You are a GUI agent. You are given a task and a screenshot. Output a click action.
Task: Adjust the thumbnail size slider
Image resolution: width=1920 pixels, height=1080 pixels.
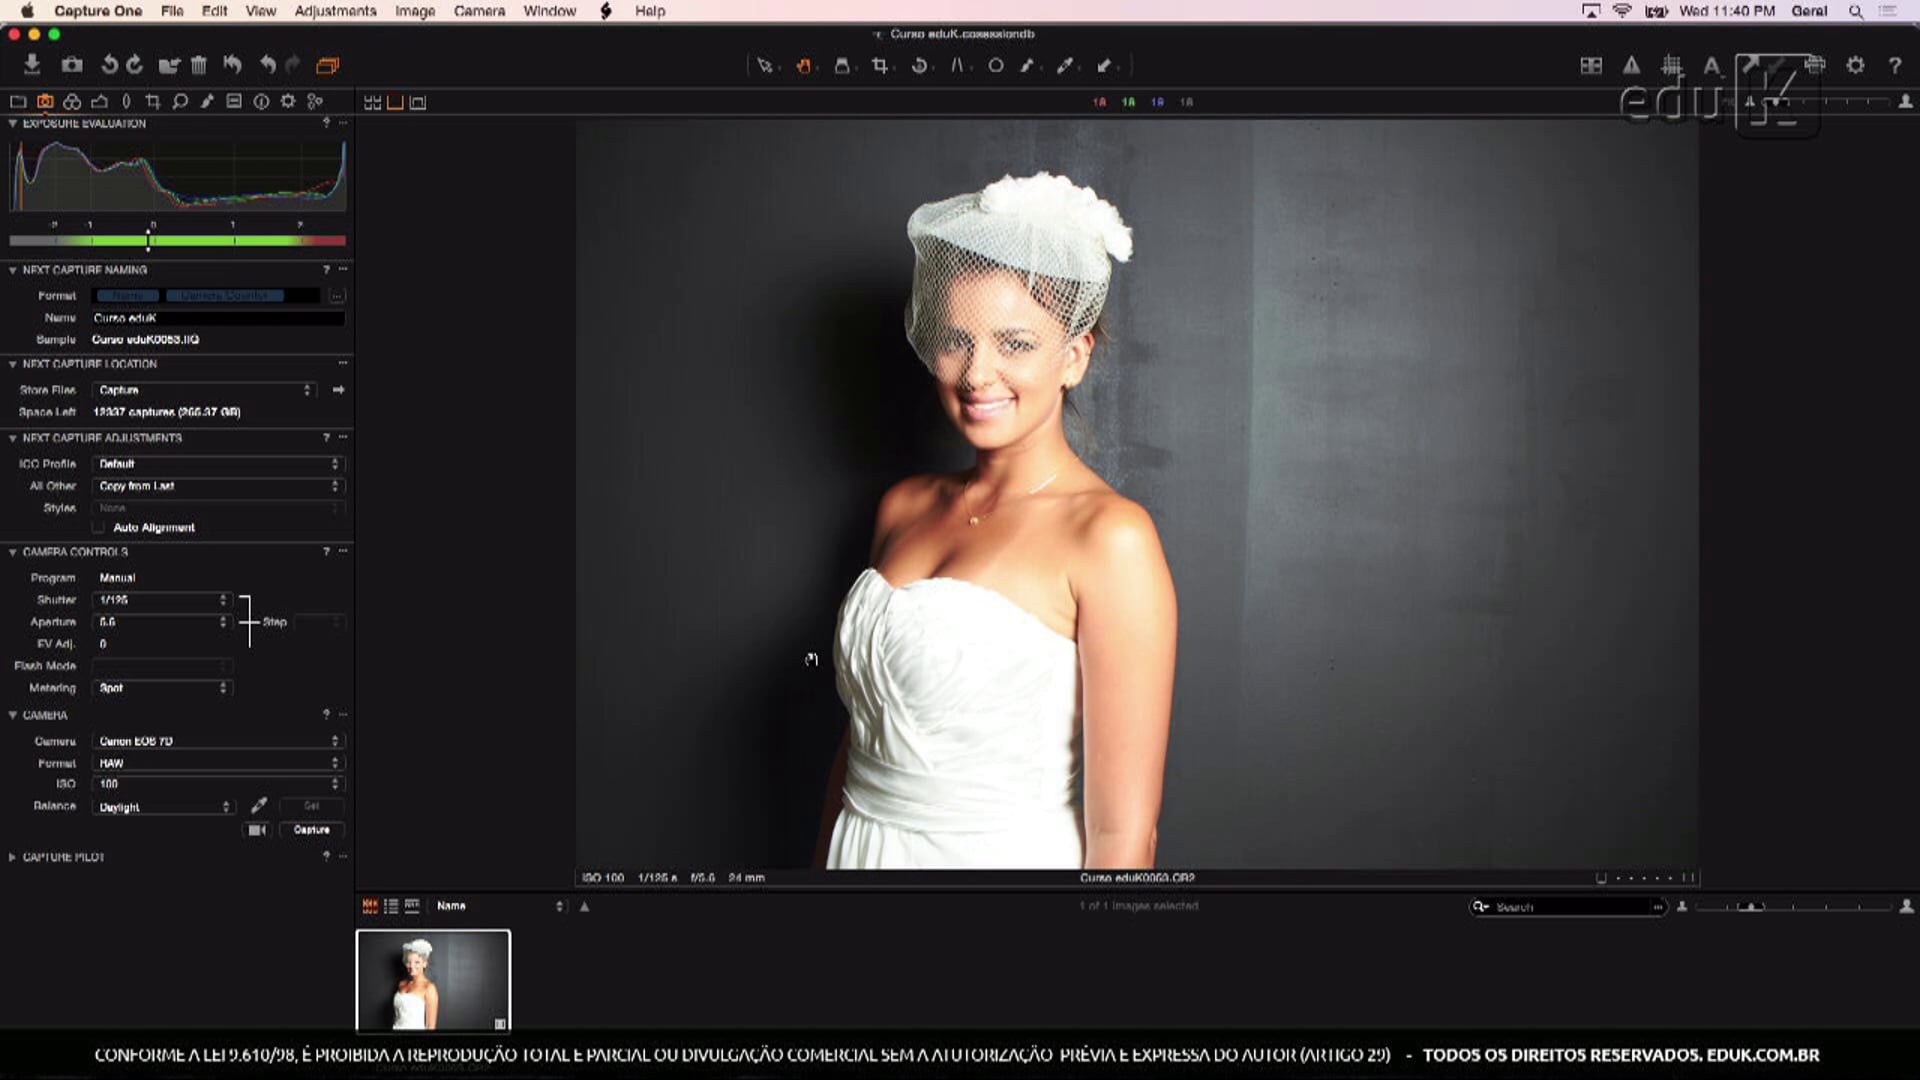coord(1751,907)
